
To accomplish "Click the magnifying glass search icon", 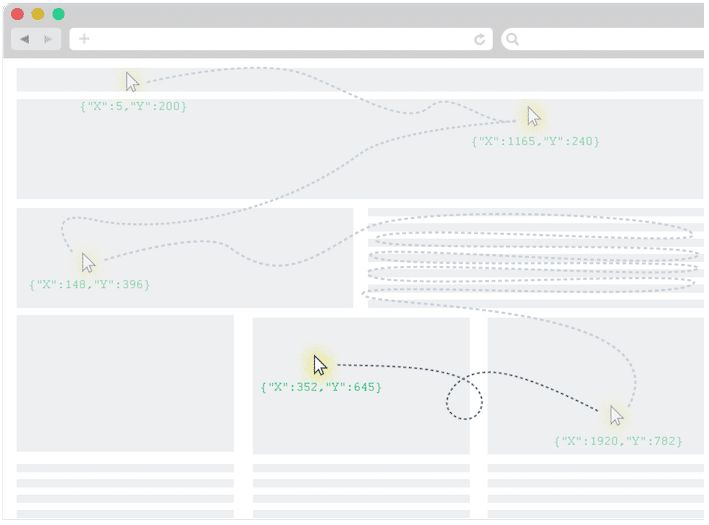I will coord(513,39).
